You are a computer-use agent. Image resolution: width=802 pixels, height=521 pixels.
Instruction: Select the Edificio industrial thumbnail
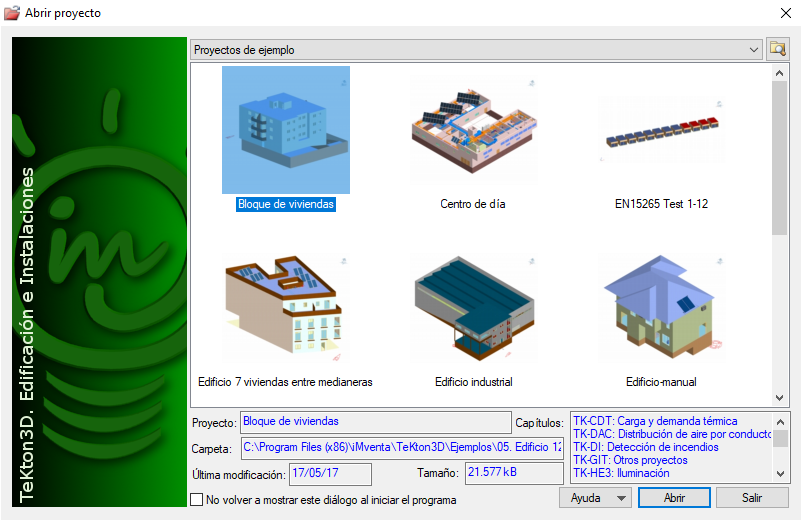pos(474,308)
